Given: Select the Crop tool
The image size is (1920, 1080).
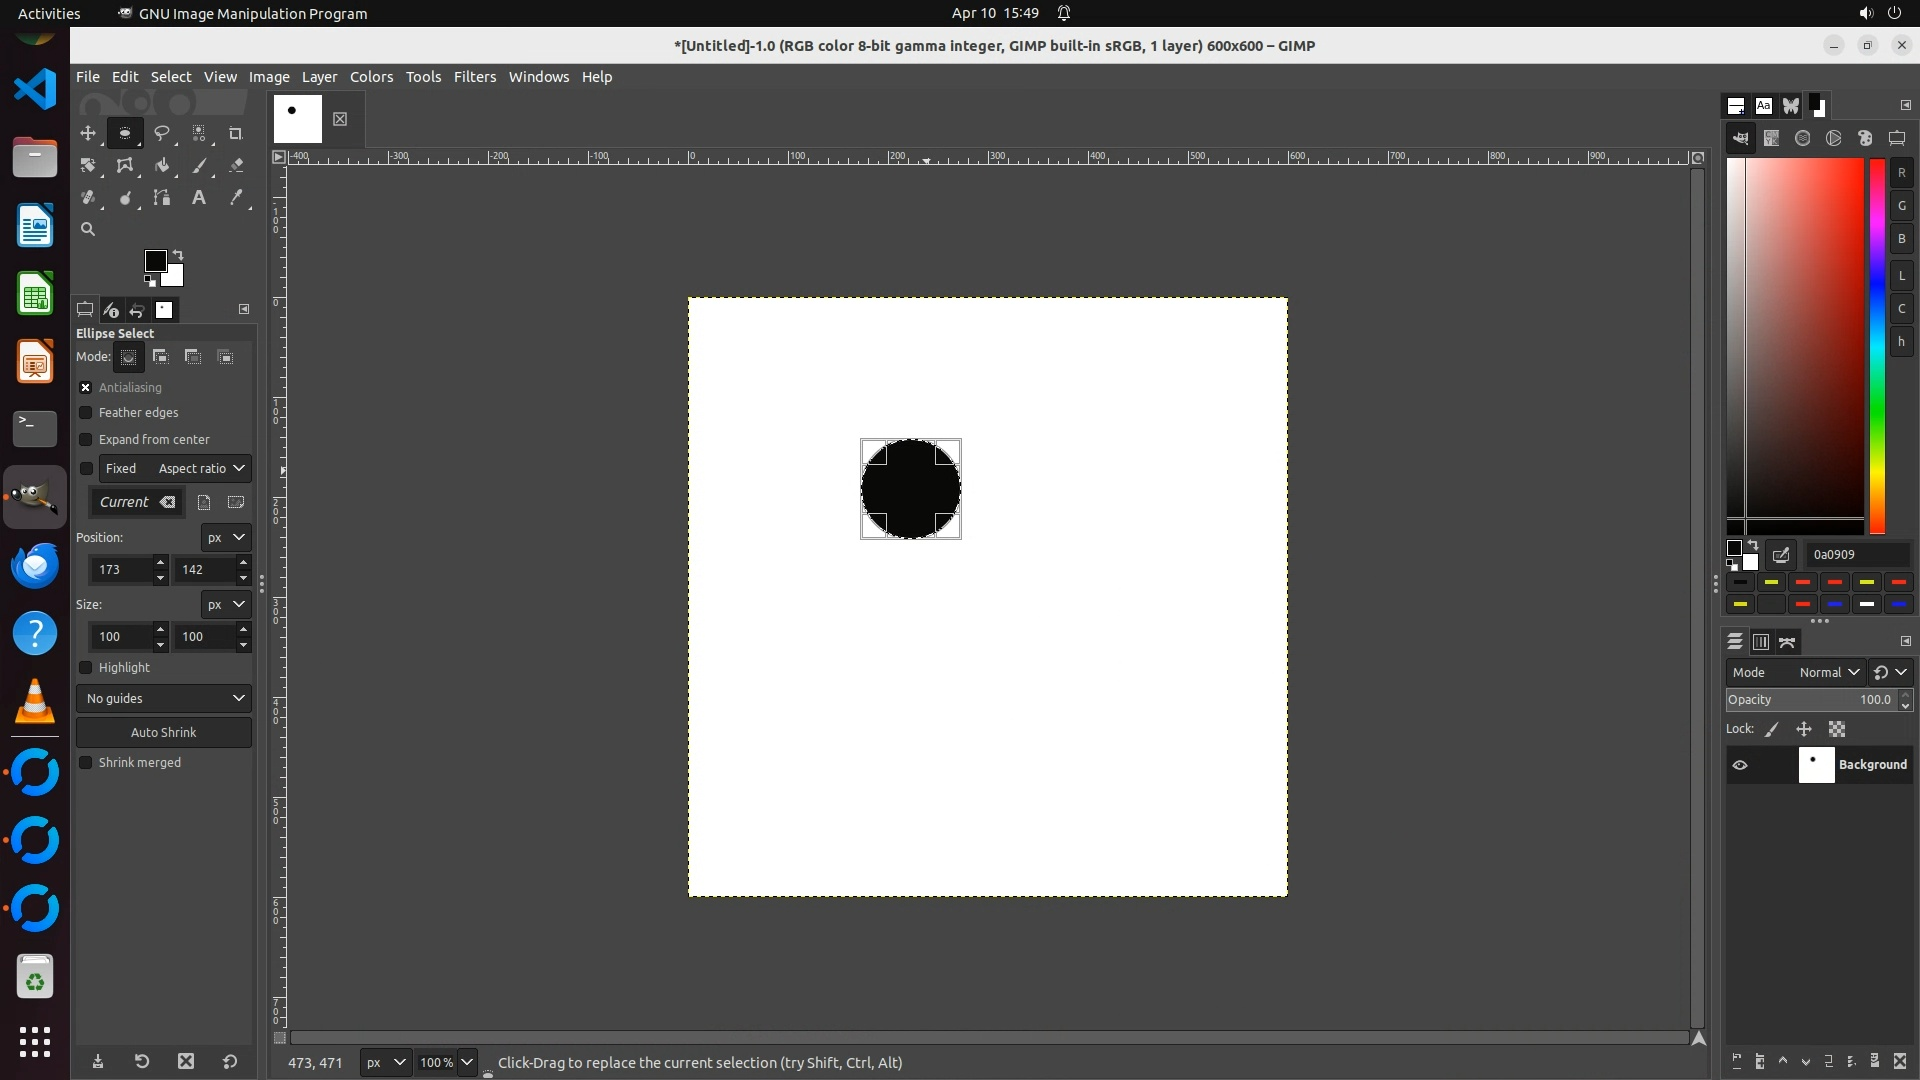Looking at the screenshot, I should tap(236, 133).
